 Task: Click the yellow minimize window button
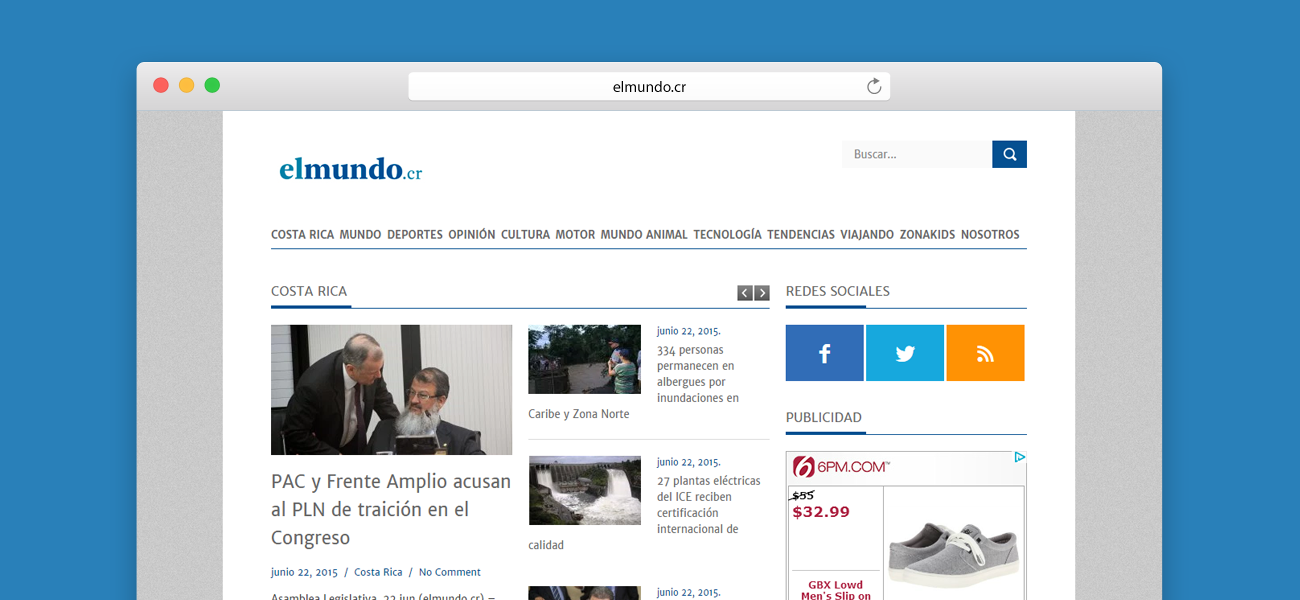pyautogui.click(x=187, y=85)
